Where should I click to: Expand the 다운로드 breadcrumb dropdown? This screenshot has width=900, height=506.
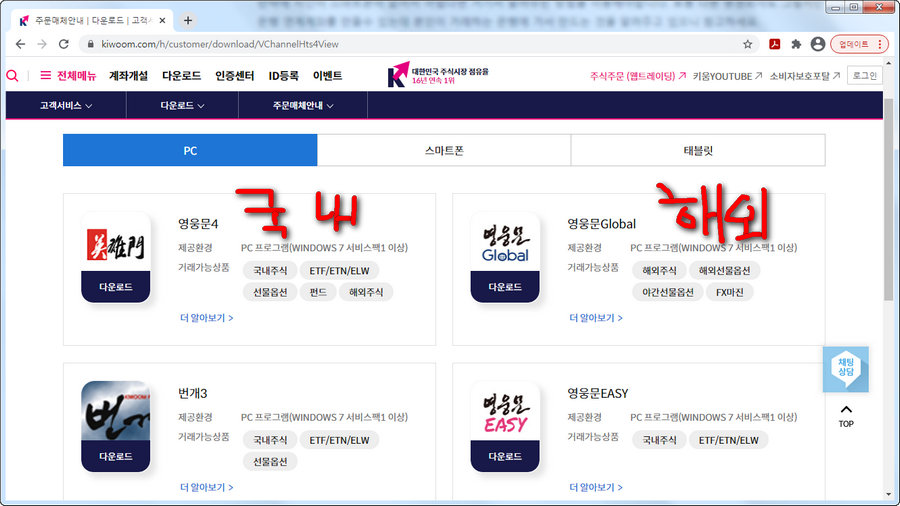tap(183, 106)
